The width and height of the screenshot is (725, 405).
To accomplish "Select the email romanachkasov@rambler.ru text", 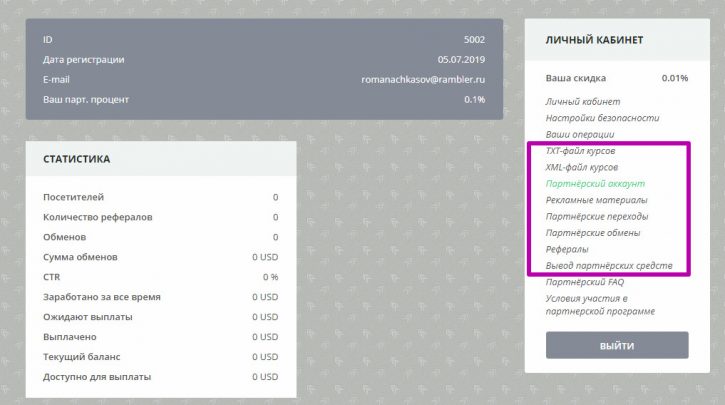I will (x=423, y=80).
